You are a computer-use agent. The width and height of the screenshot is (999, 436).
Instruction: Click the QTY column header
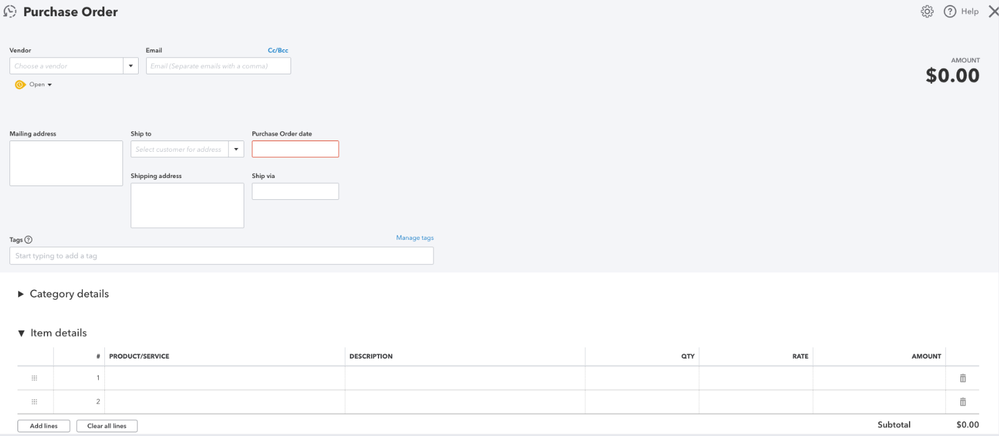687,356
